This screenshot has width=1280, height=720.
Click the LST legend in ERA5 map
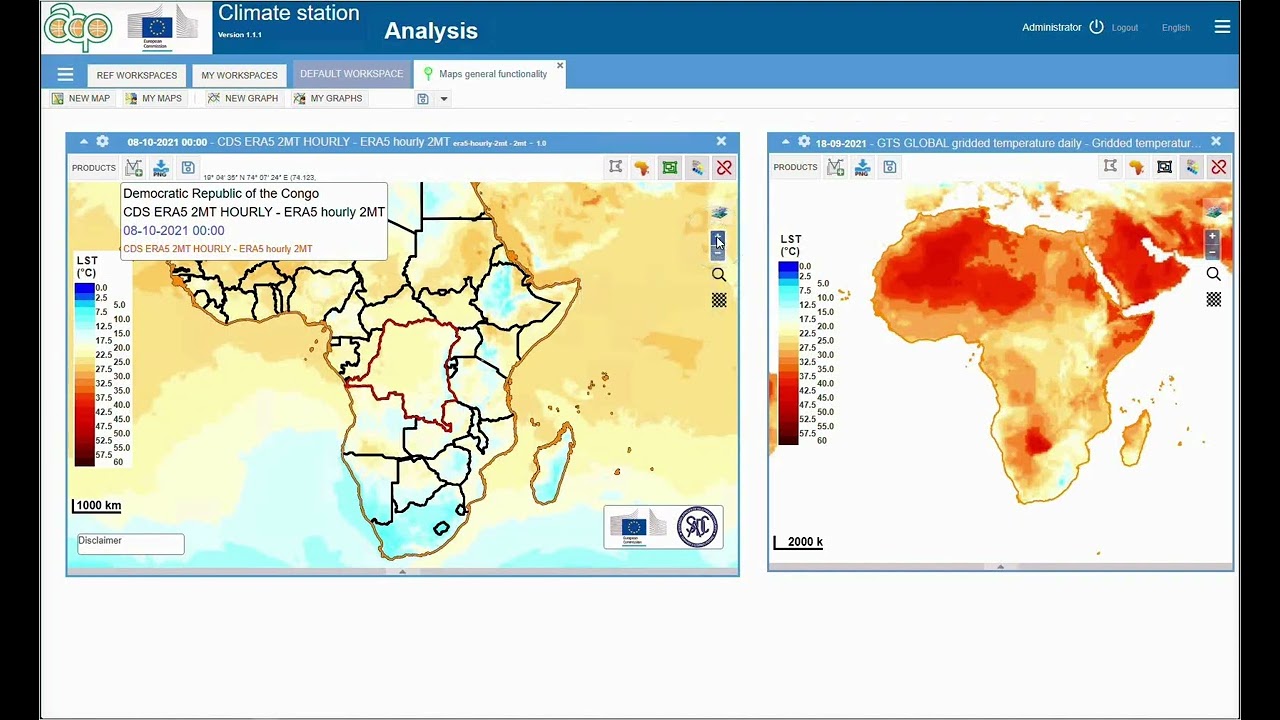click(x=102, y=361)
